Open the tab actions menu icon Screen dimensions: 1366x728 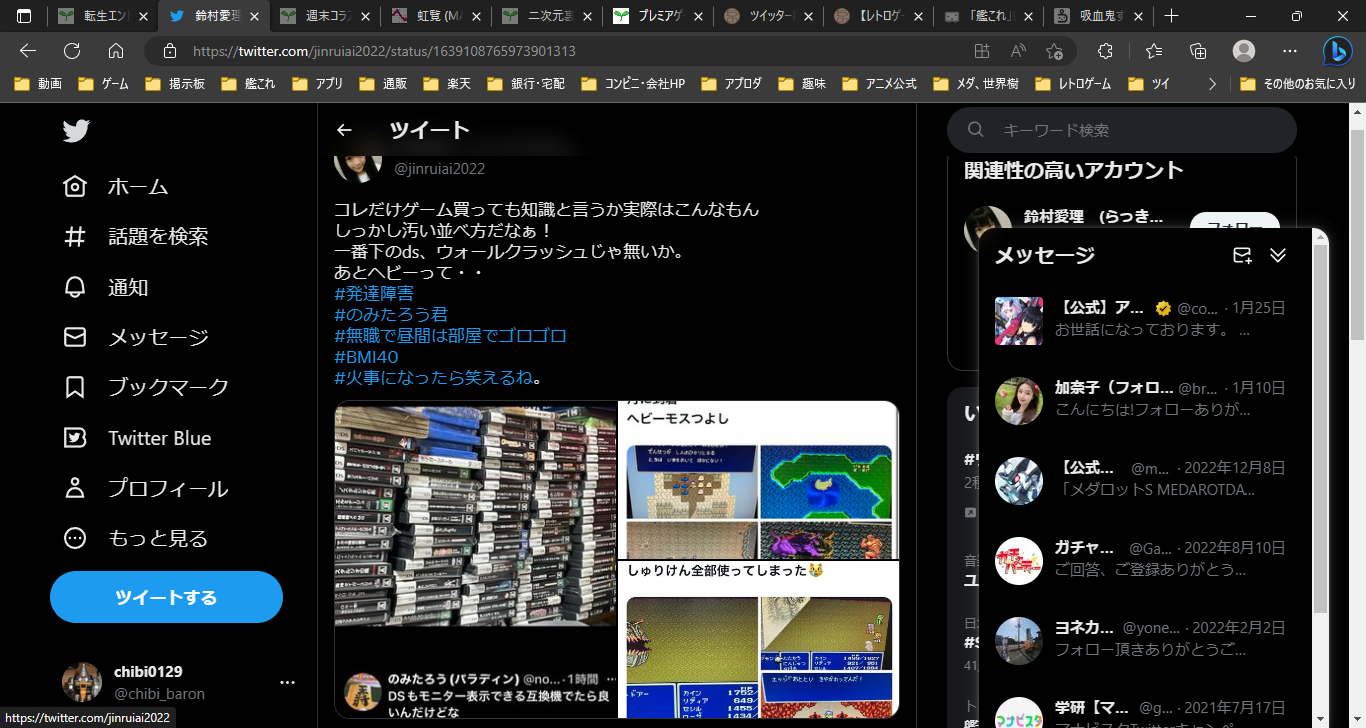click(x=24, y=16)
